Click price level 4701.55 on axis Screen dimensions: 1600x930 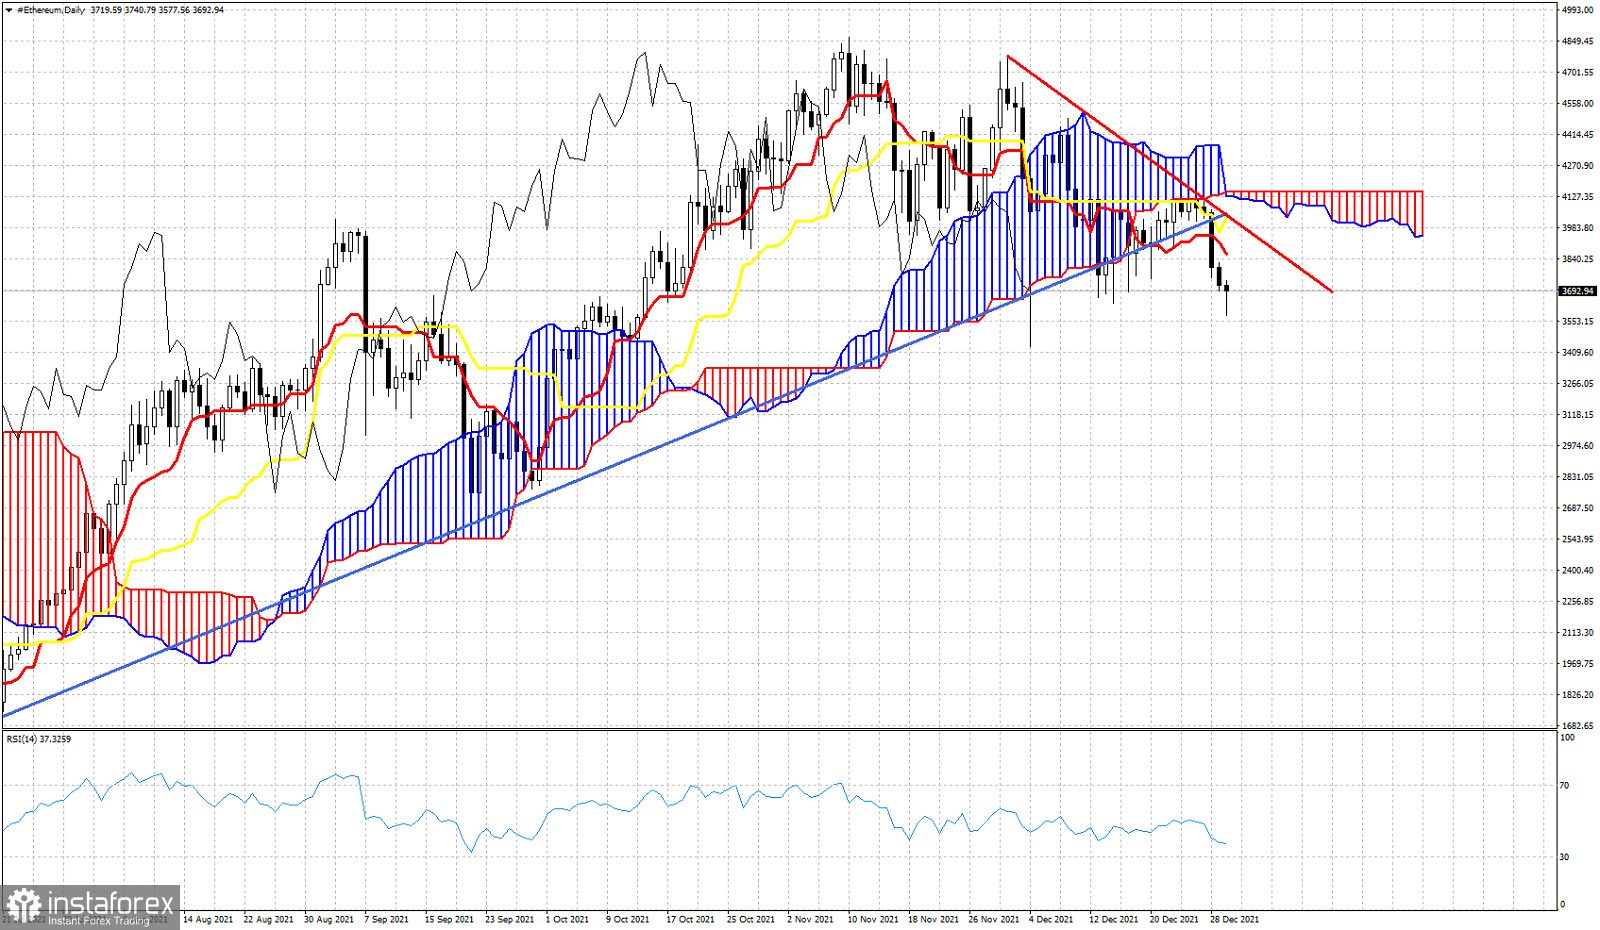1578,72
